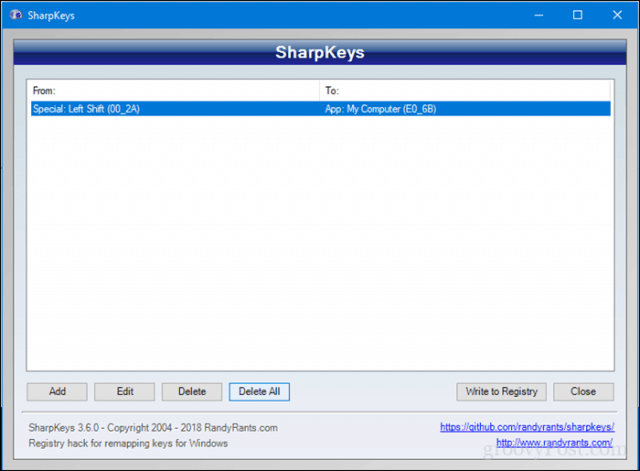Write mappings to the Registry
Viewport: 640px width, 471px height.
point(501,391)
